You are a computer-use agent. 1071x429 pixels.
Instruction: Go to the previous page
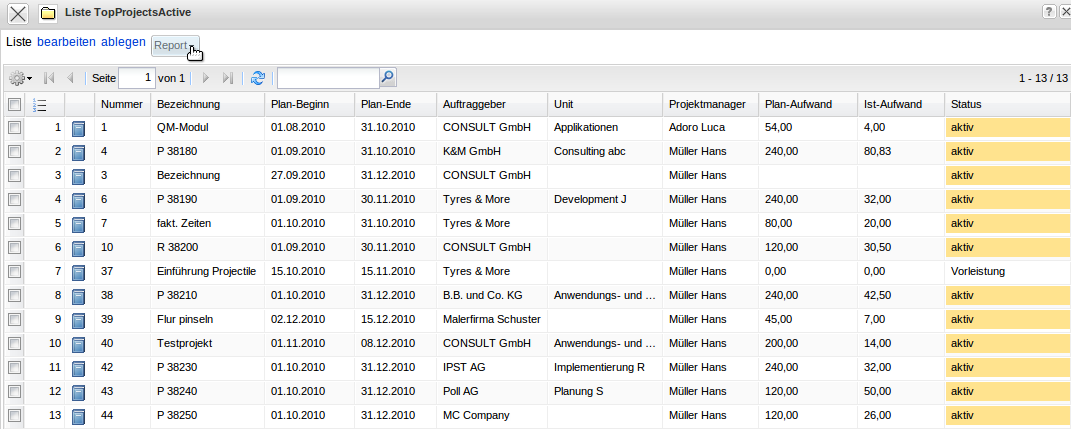coord(69,78)
